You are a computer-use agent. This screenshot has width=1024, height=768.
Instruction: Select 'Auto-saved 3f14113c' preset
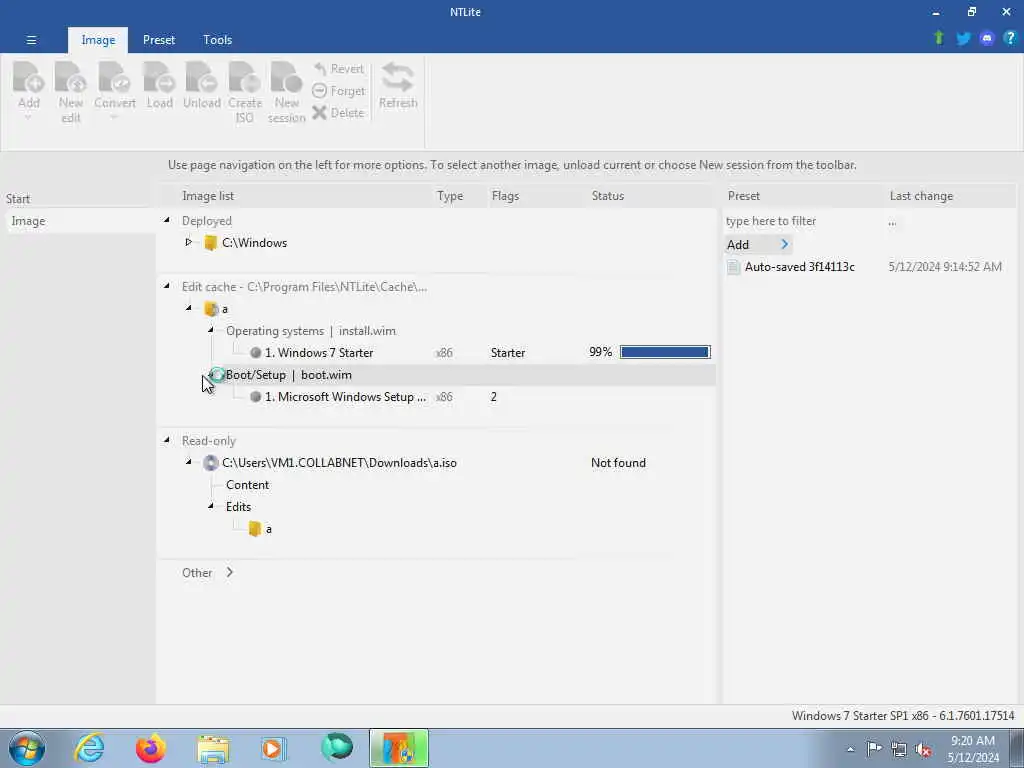click(x=799, y=266)
